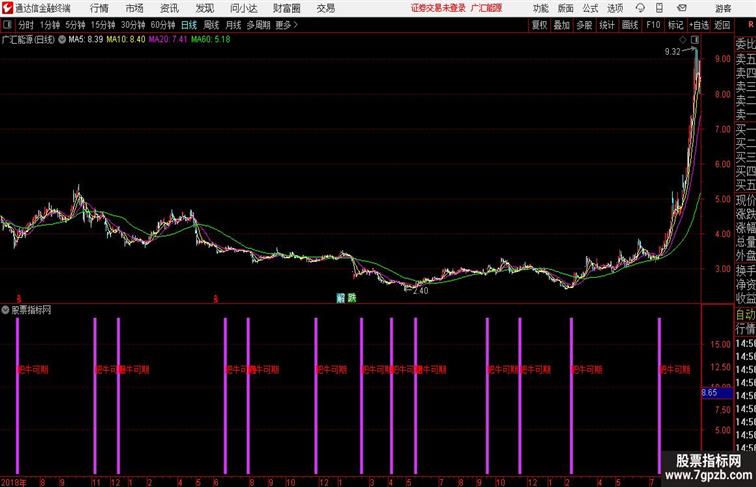Open the 资讯 menu
The height and width of the screenshot is (487, 756).
click(169, 8)
